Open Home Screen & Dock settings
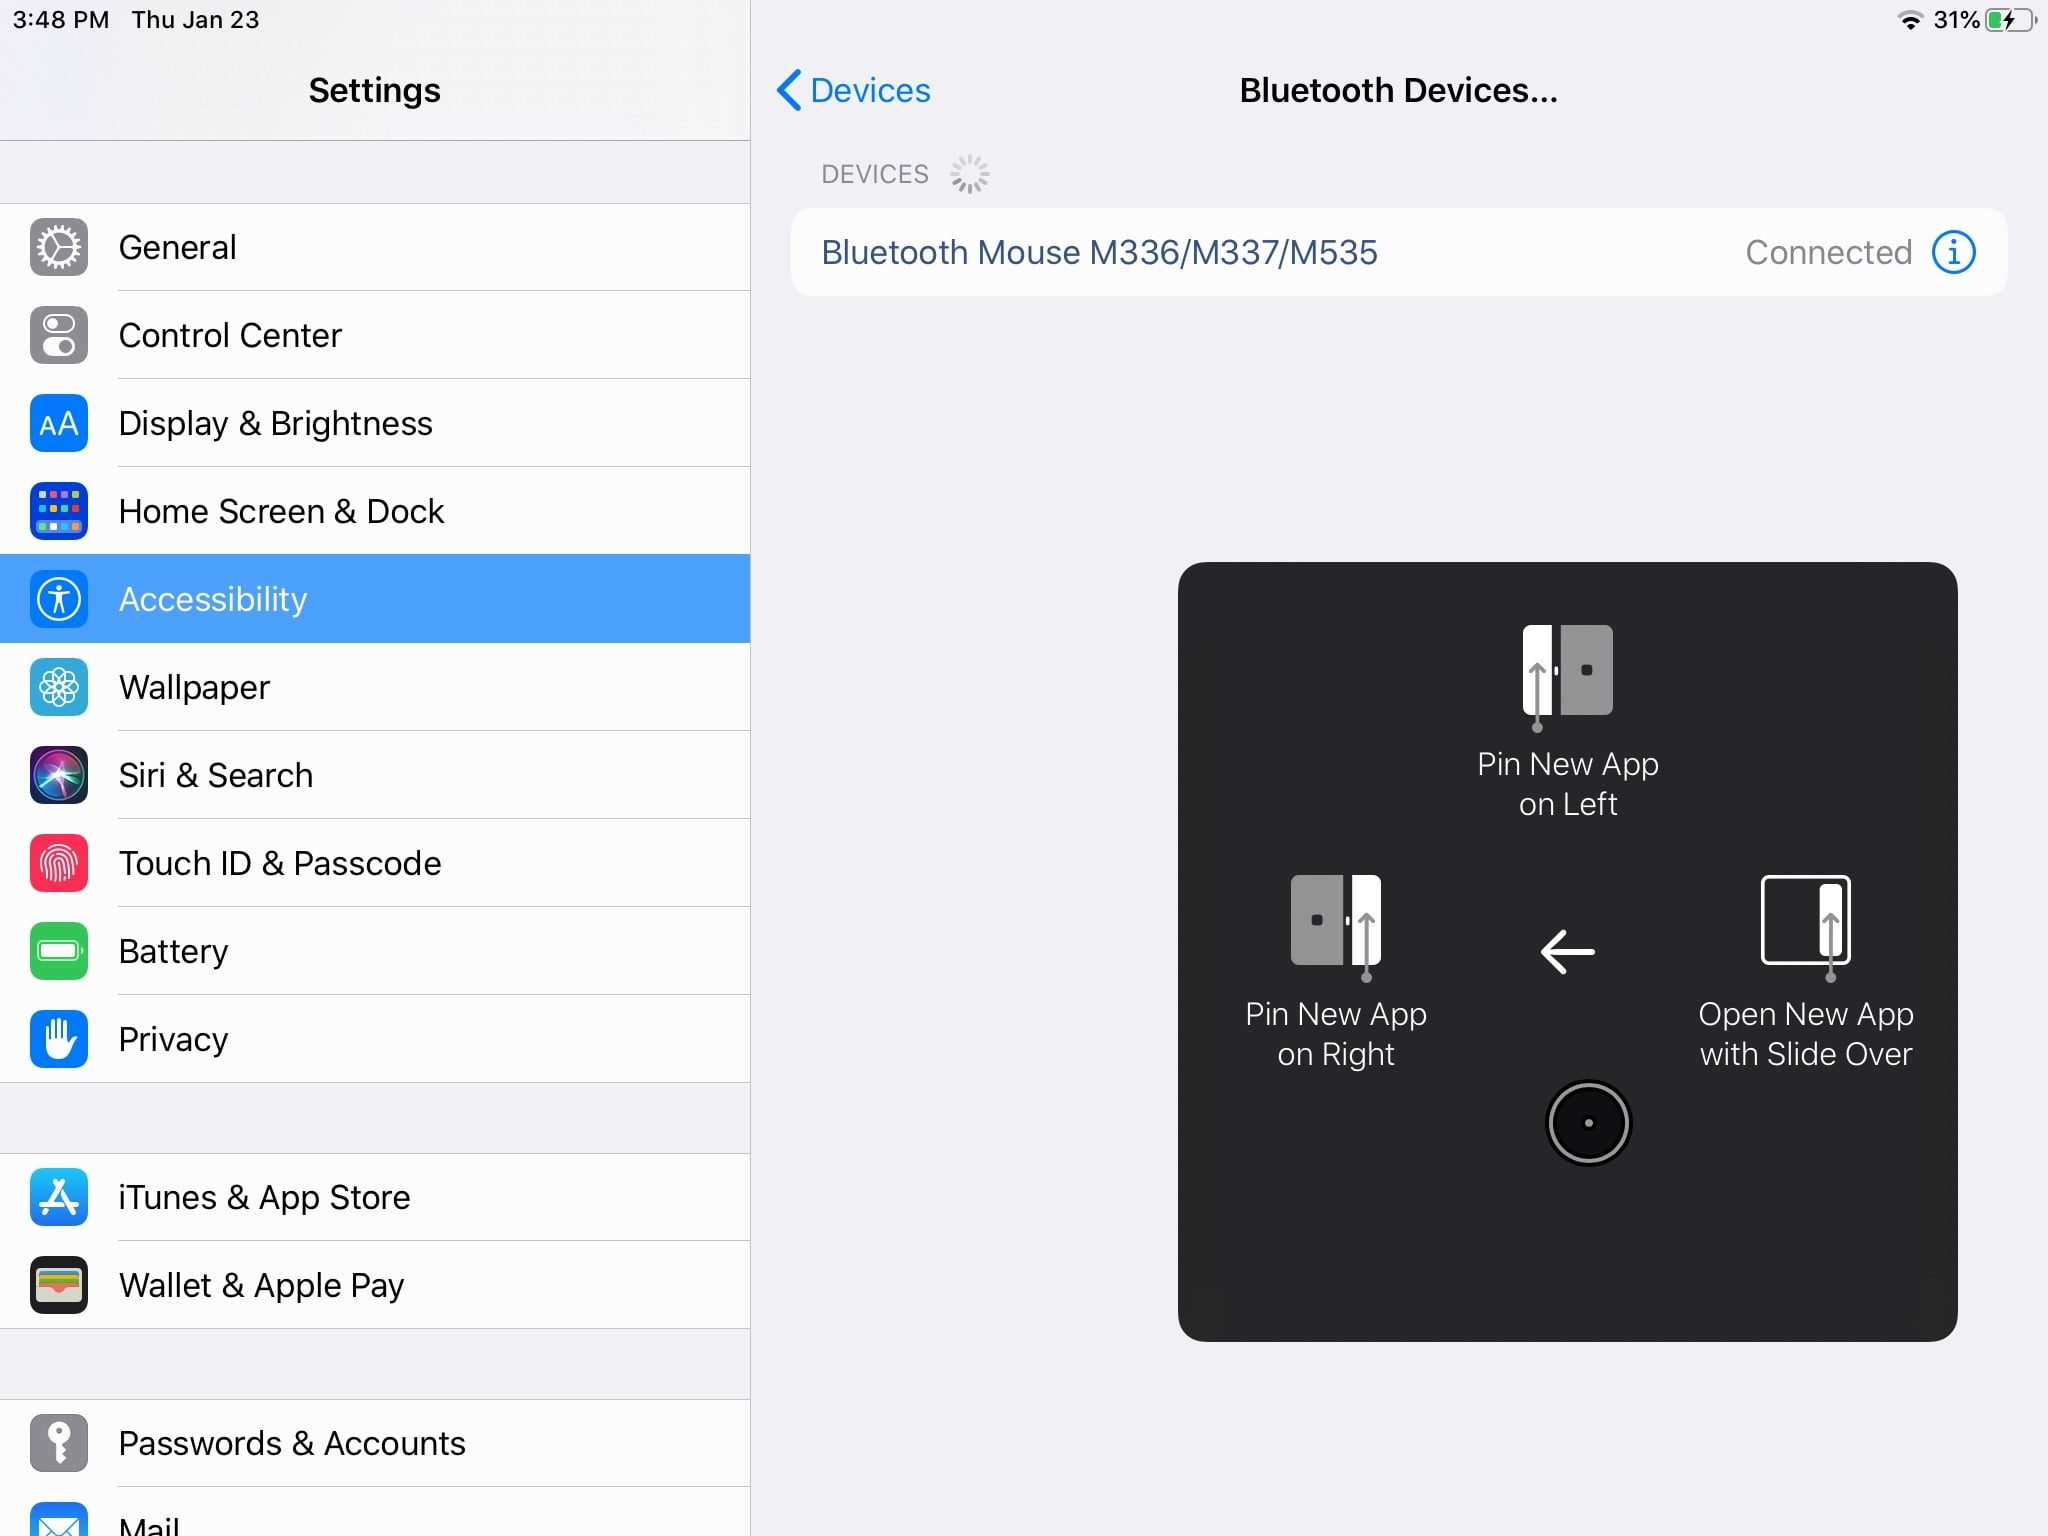 [x=375, y=511]
